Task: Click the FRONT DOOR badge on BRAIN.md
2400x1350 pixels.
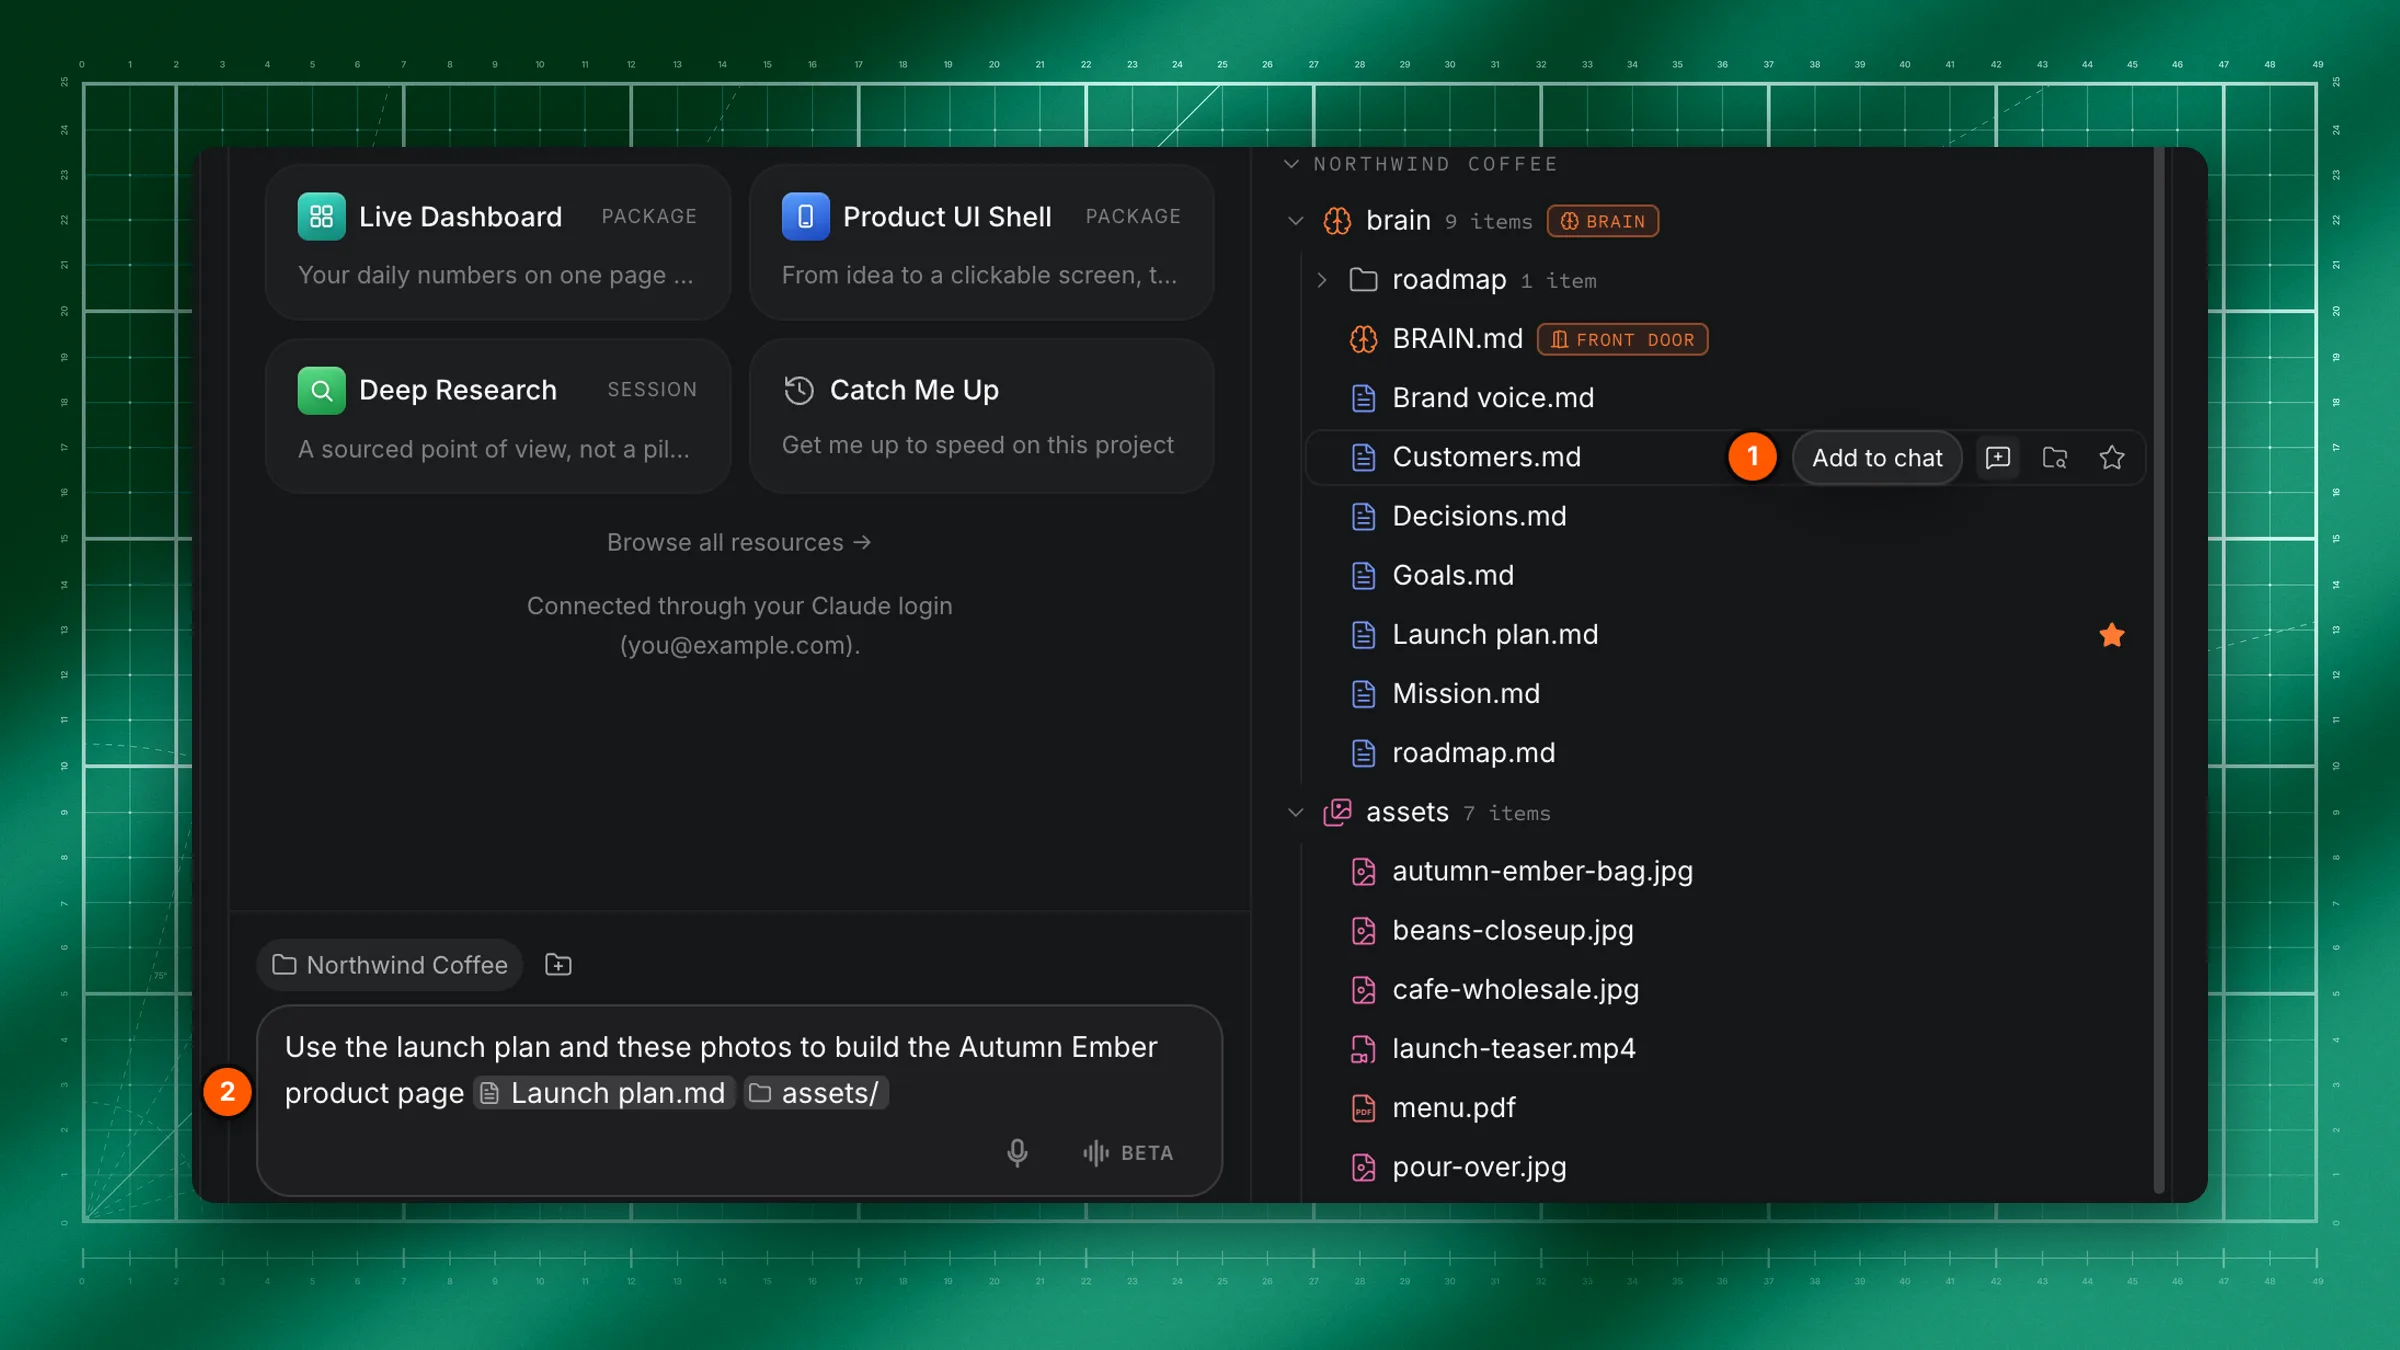Action: click(1623, 339)
